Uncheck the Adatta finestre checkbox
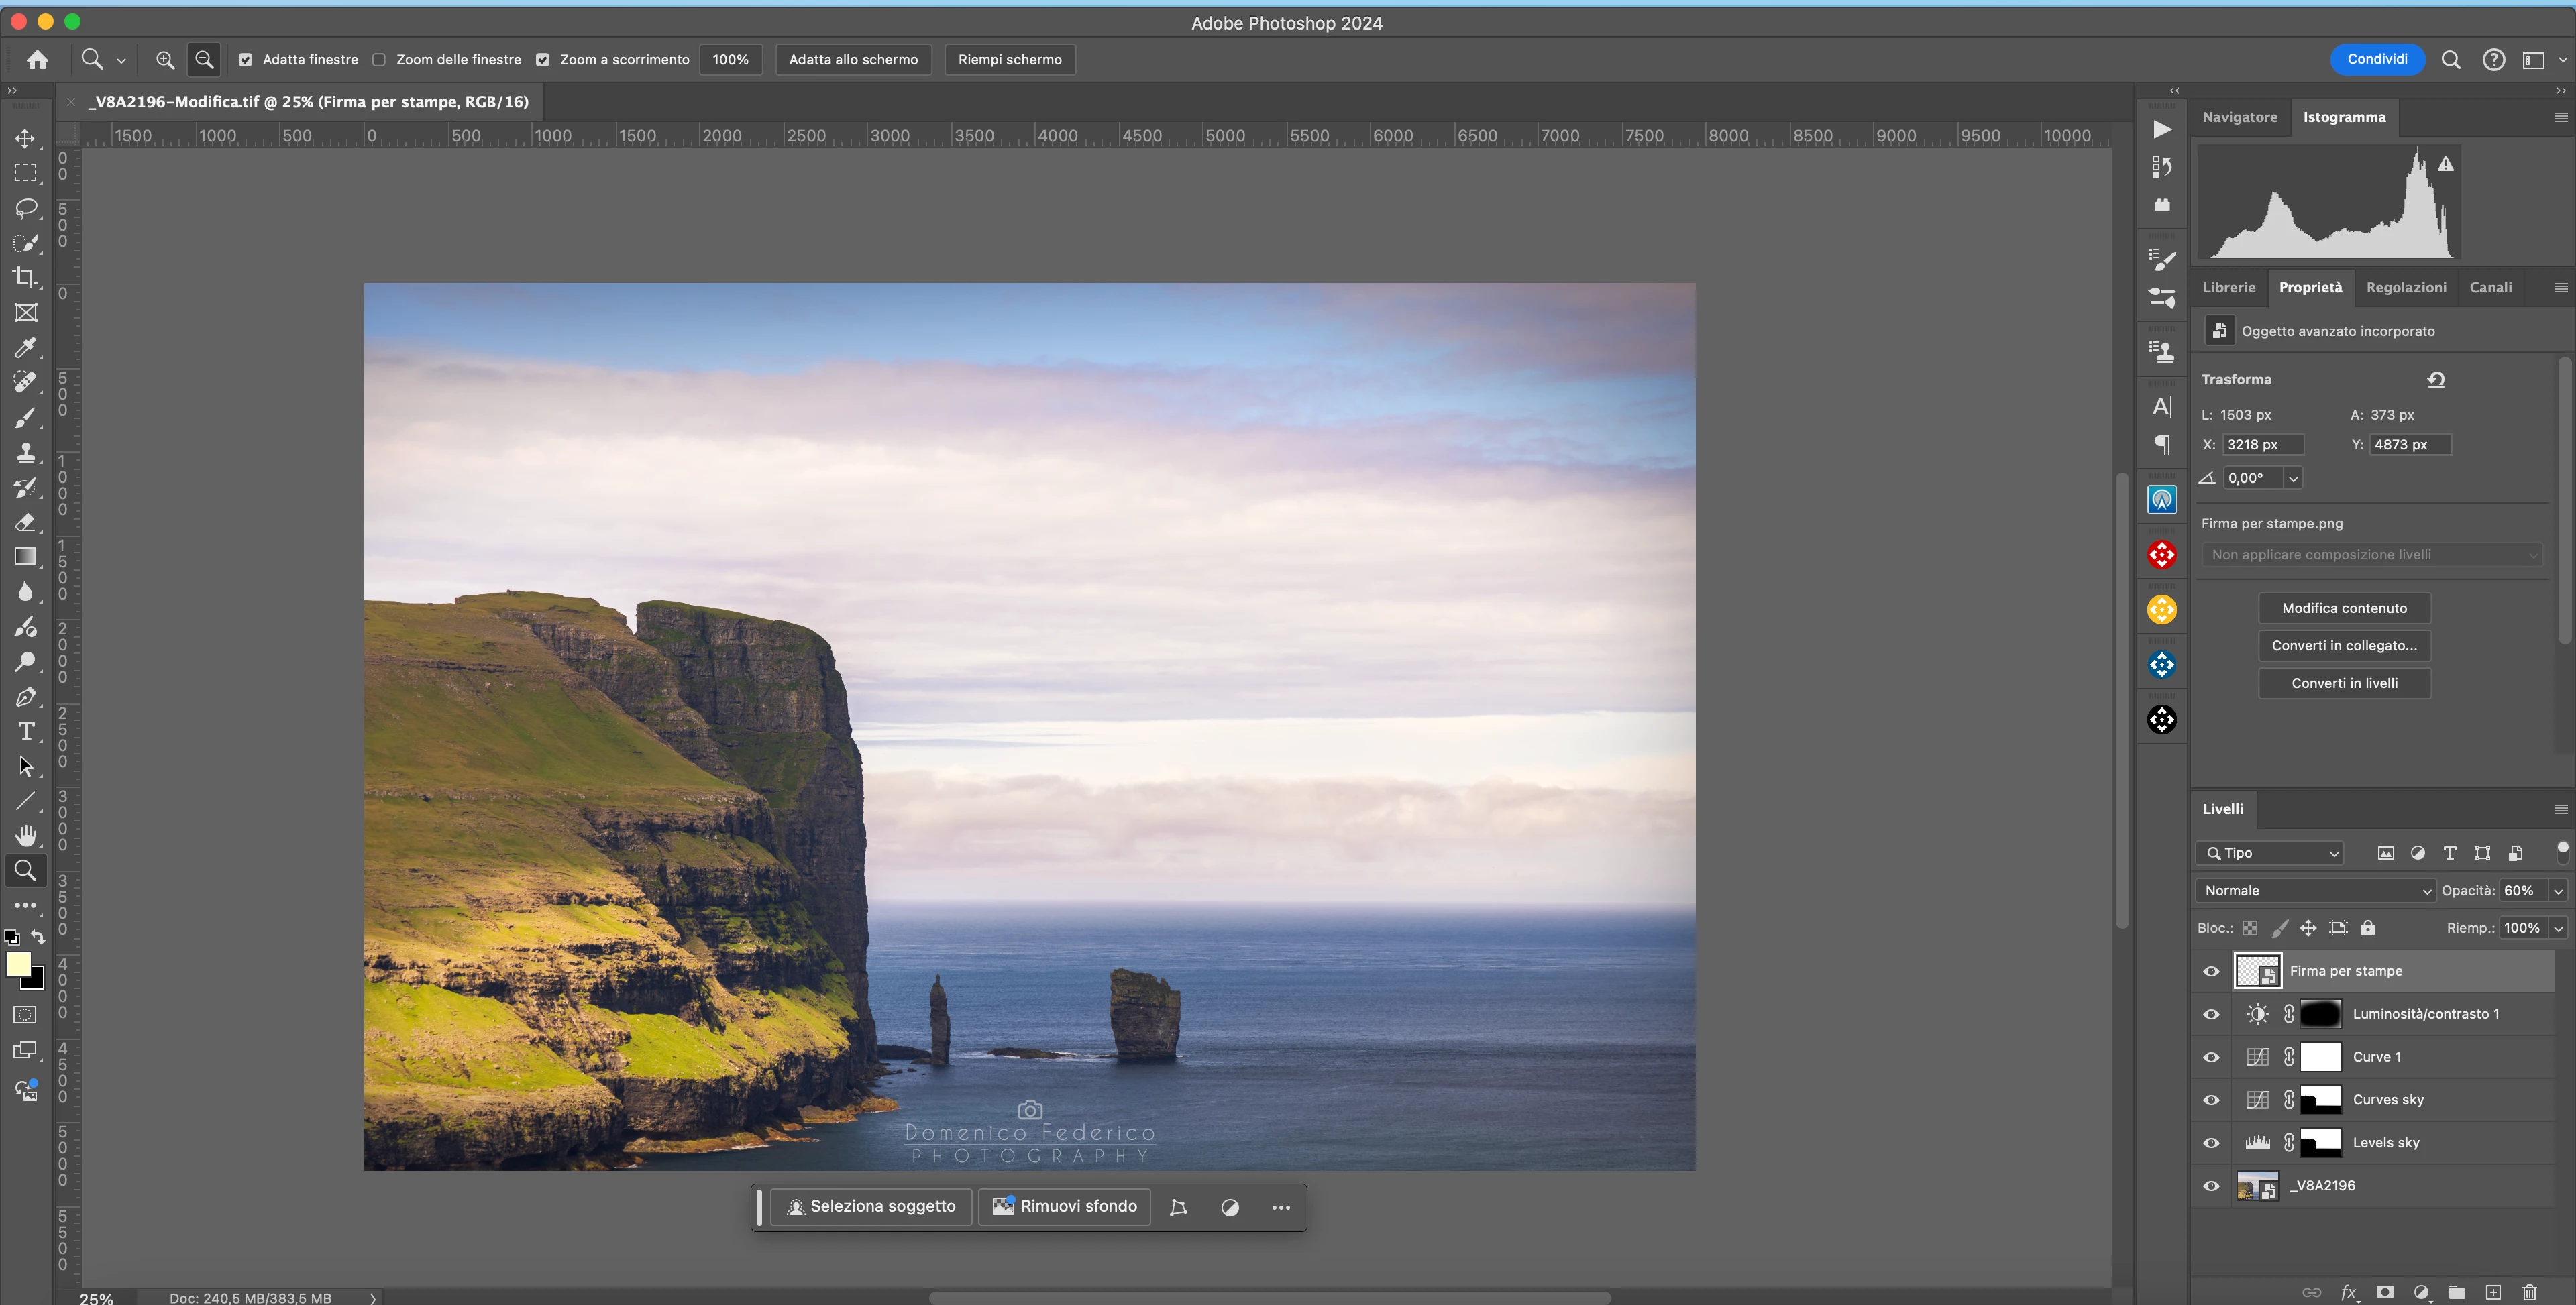The width and height of the screenshot is (2576, 1305). tap(245, 60)
